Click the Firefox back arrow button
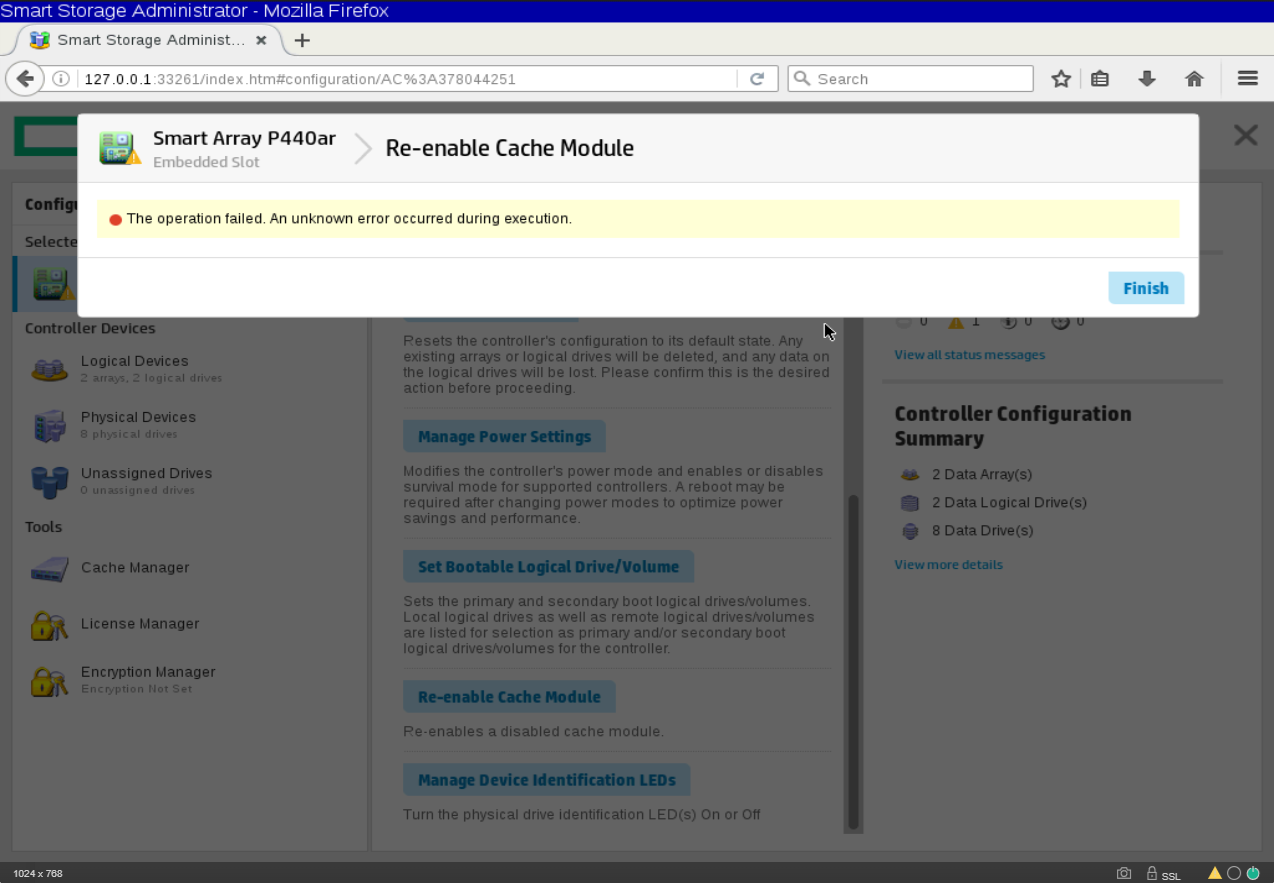This screenshot has width=1274, height=883. (25, 79)
